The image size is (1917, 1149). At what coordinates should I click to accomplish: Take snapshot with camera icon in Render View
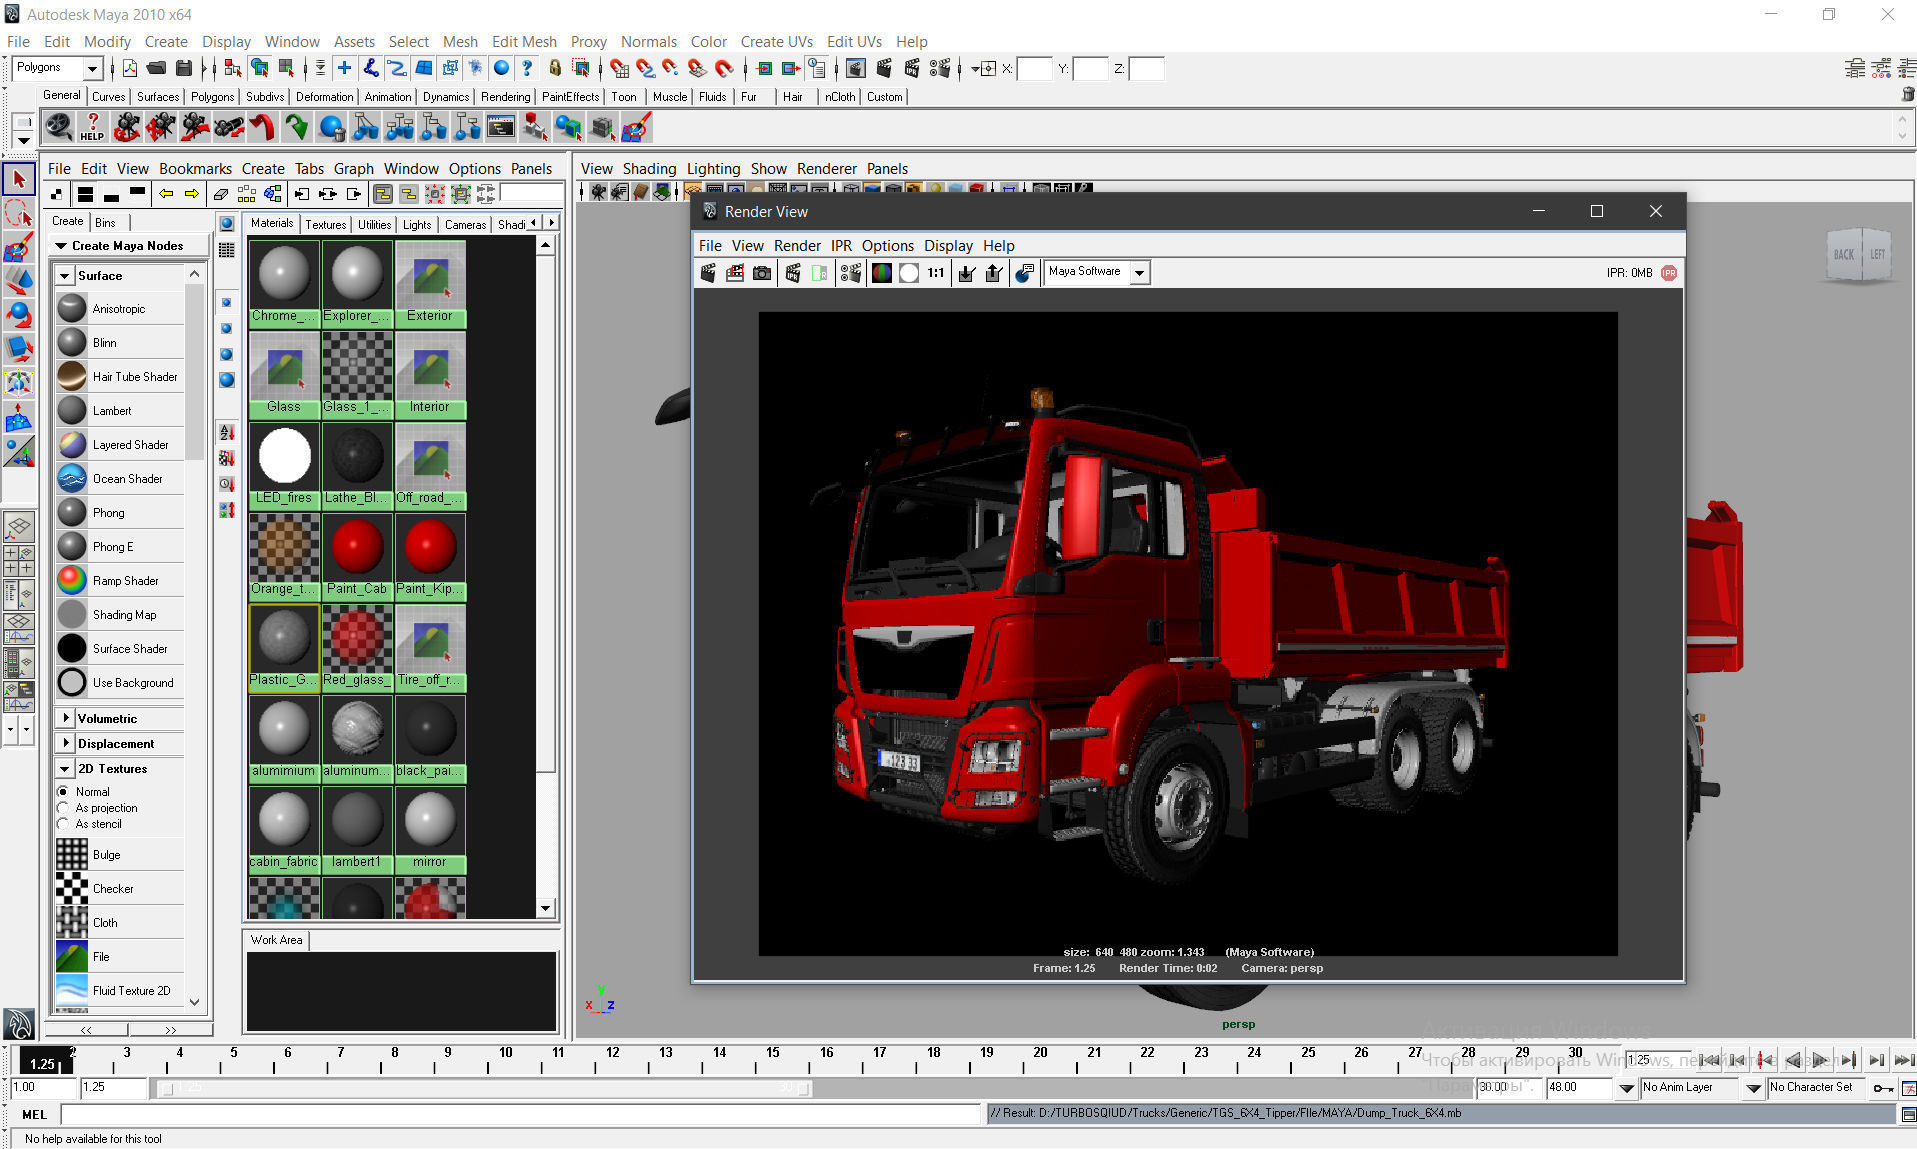[762, 272]
